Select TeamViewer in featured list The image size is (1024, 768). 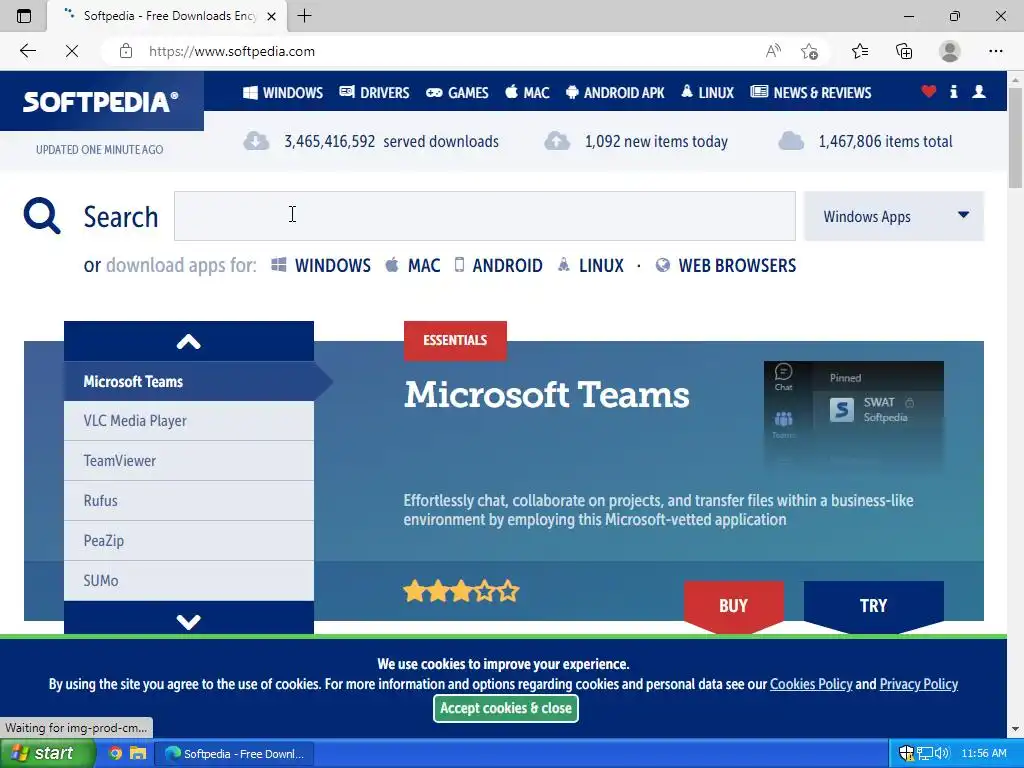[189, 461]
